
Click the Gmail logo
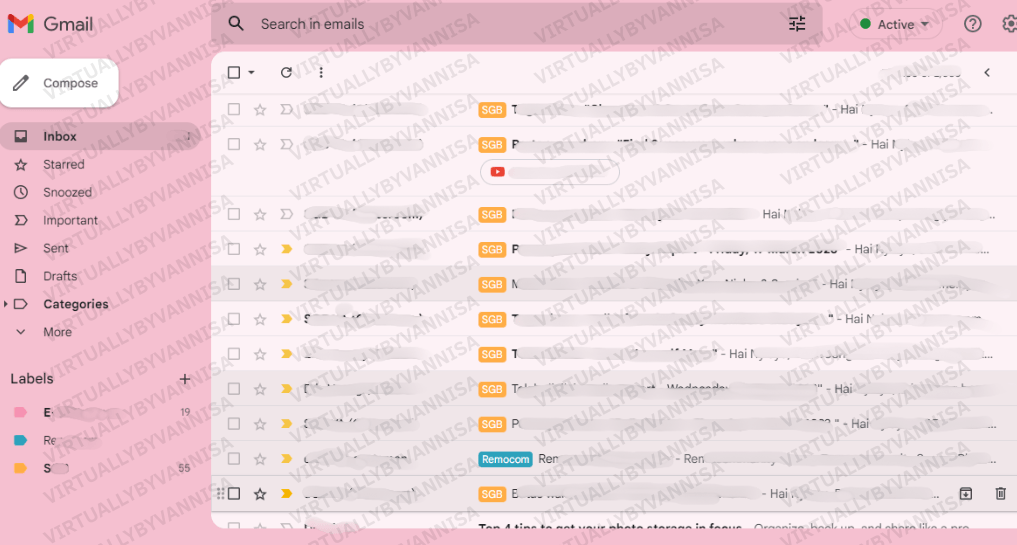50,24
